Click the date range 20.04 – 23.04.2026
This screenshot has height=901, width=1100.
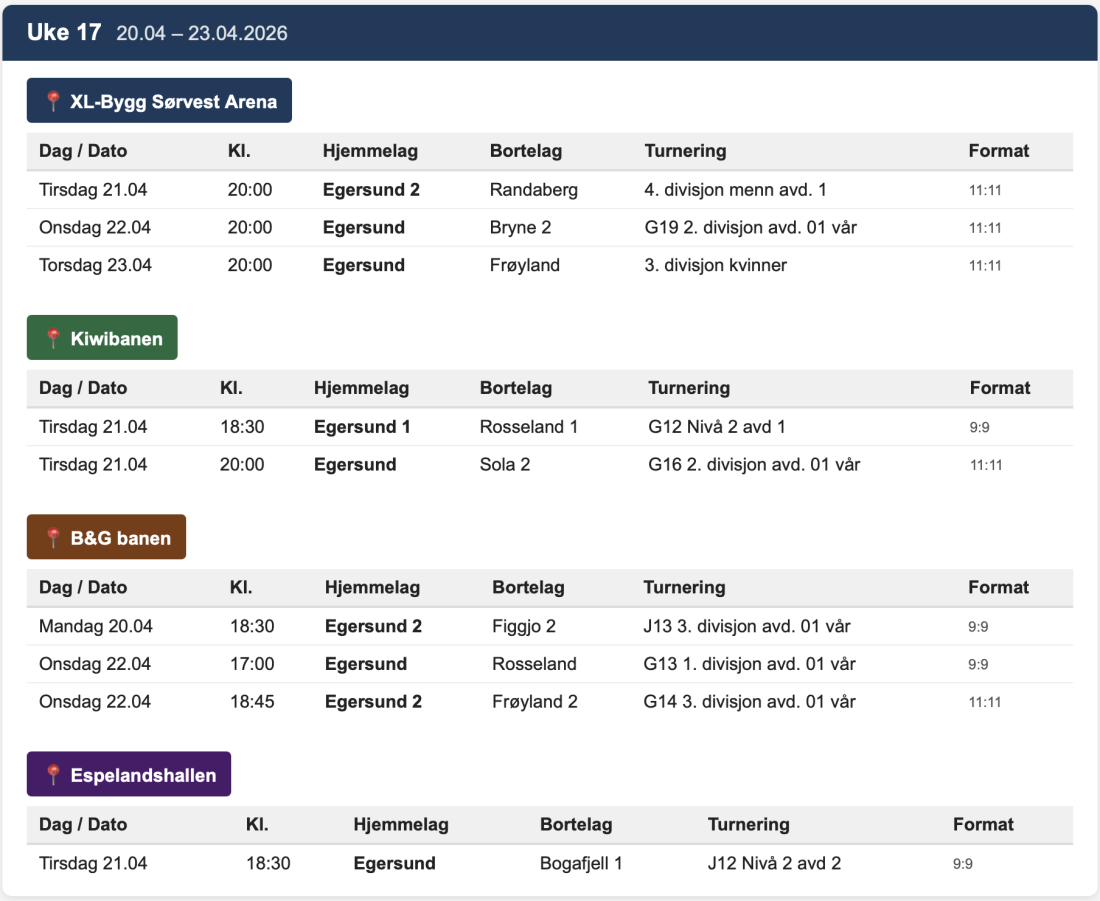click(202, 33)
